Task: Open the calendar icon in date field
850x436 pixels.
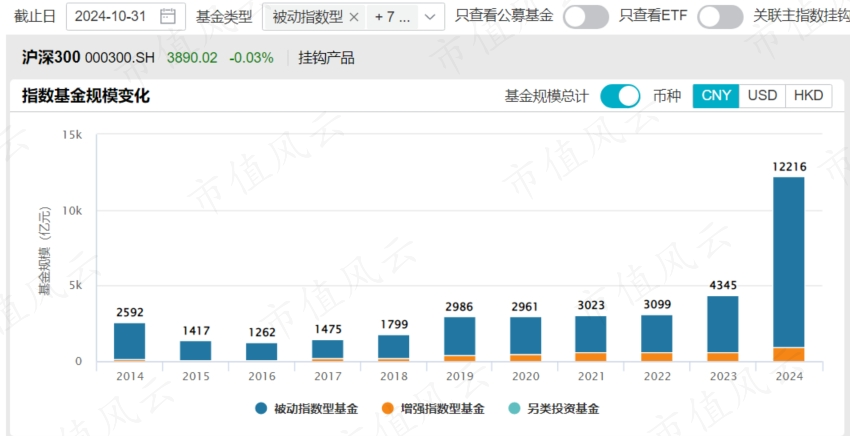Action: (x=168, y=16)
